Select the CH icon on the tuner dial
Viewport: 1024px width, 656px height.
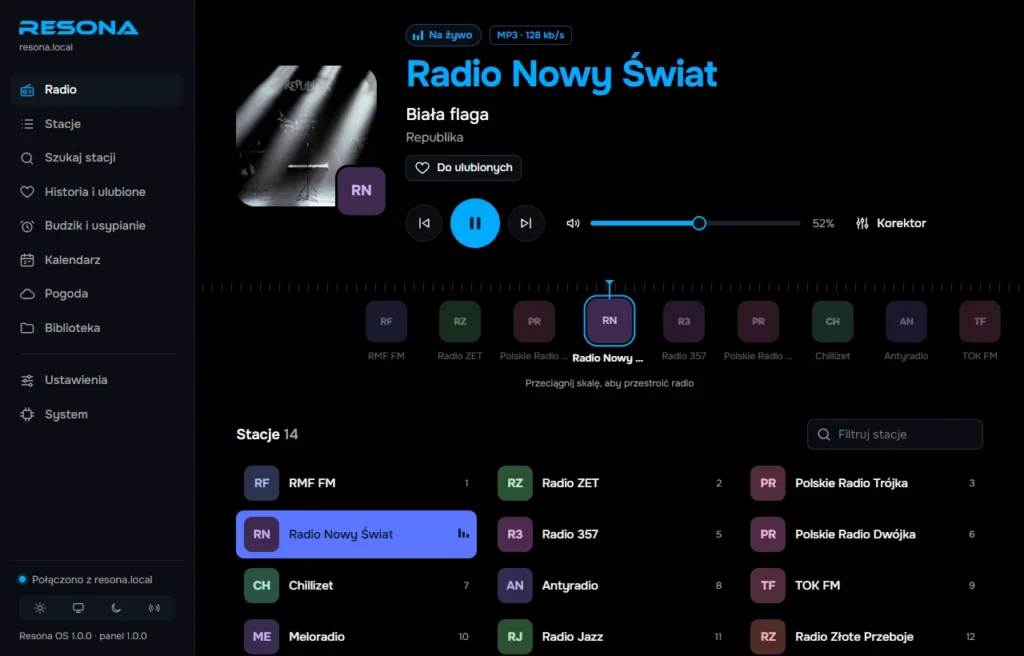click(833, 321)
